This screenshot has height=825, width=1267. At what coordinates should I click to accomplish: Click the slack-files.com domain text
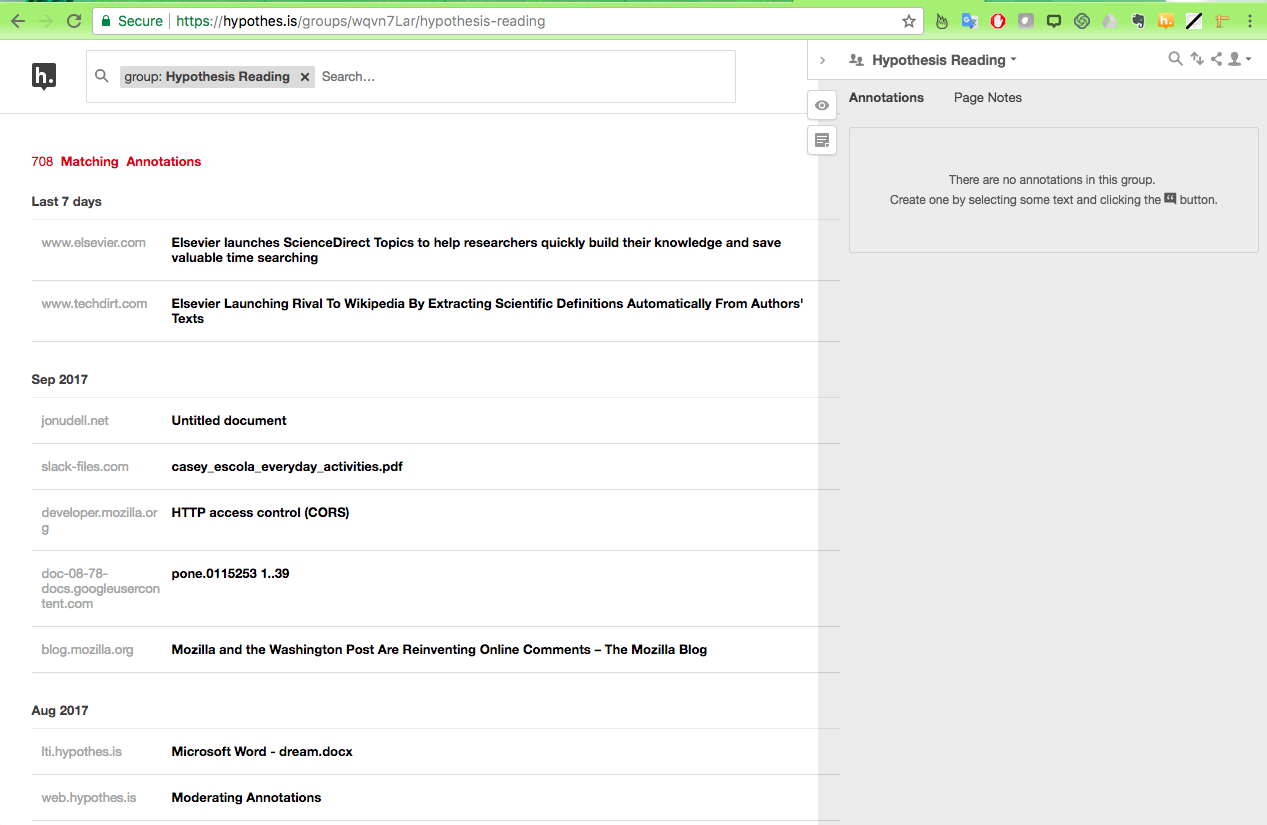coord(85,467)
